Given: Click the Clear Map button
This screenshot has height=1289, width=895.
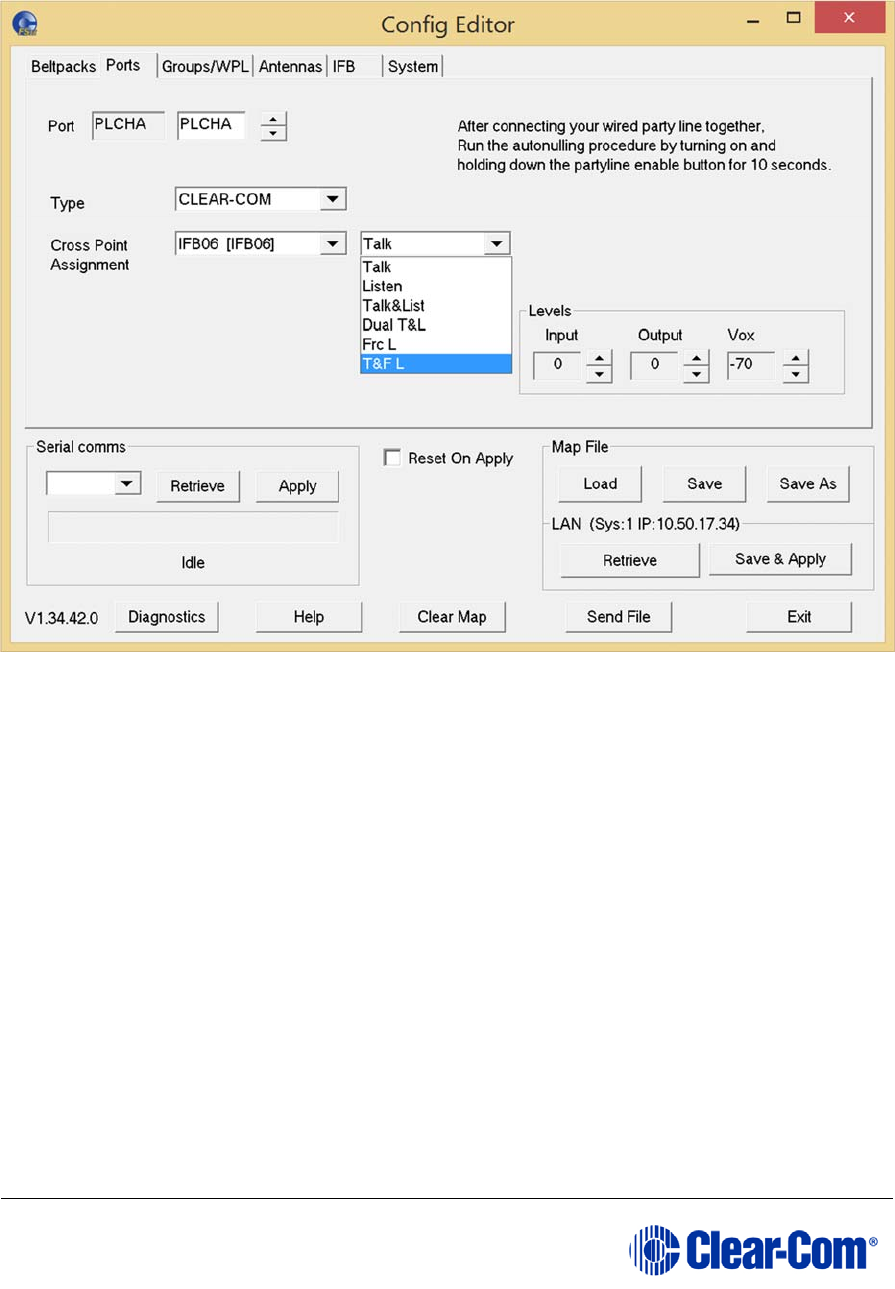Looking at the screenshot, I should (452, 617).
